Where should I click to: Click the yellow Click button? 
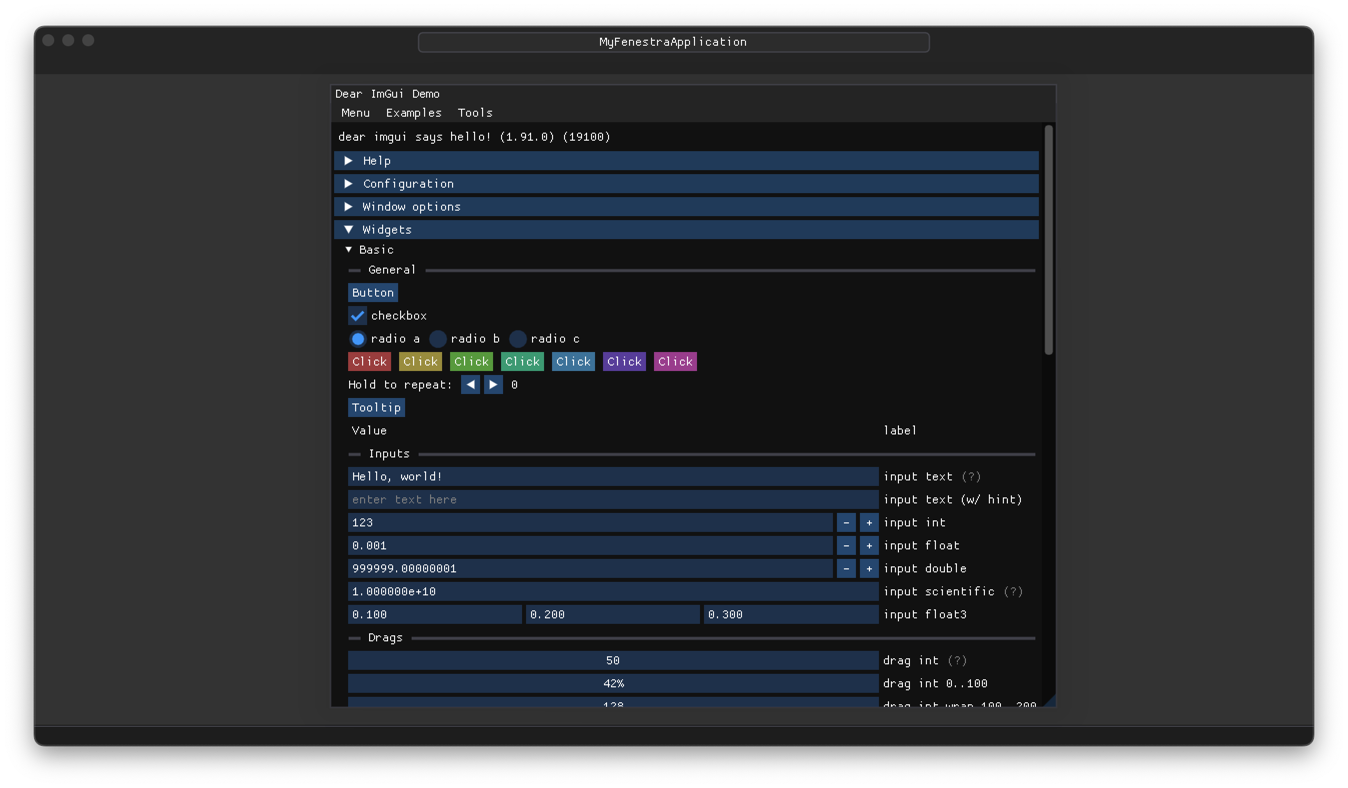pos(420,361)
